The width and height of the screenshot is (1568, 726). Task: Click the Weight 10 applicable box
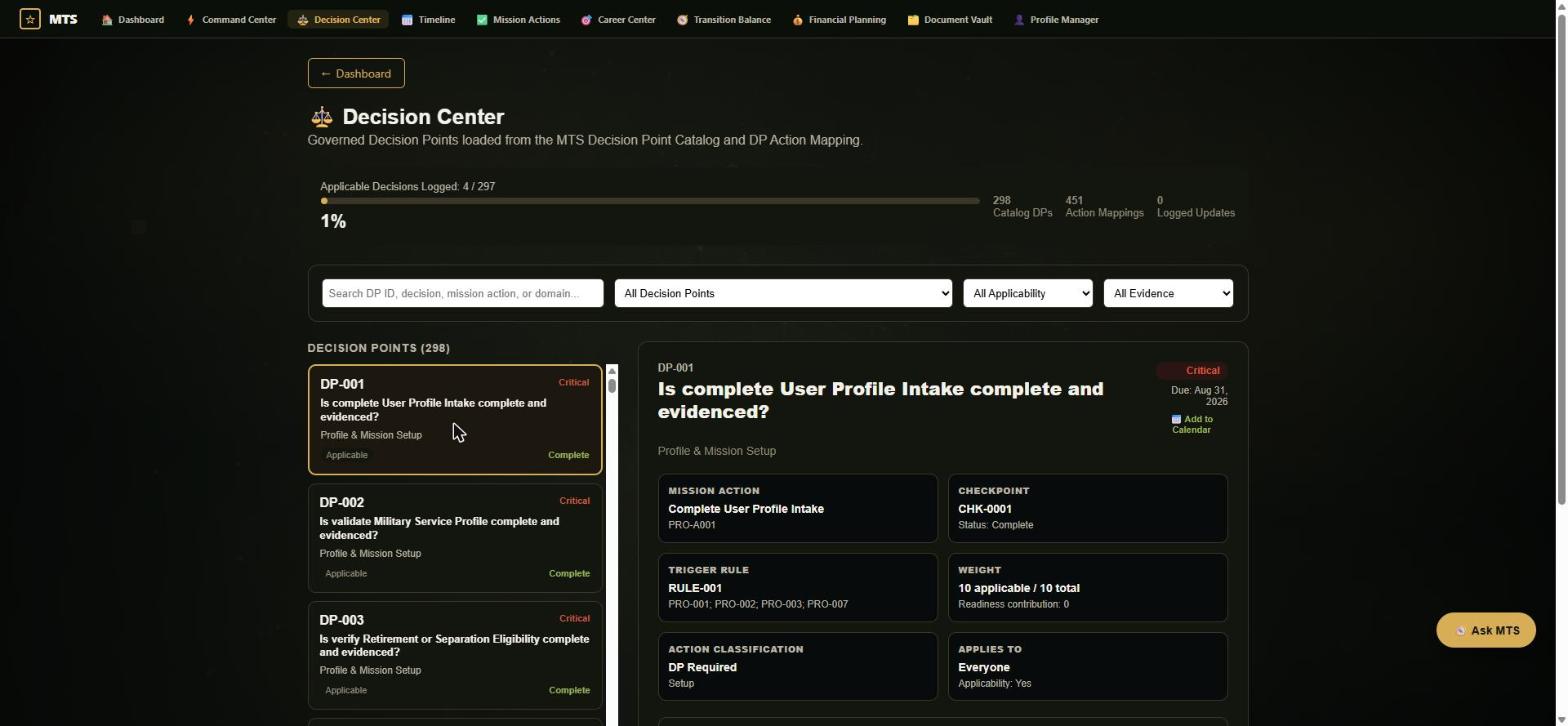[x=1088, y=588]
